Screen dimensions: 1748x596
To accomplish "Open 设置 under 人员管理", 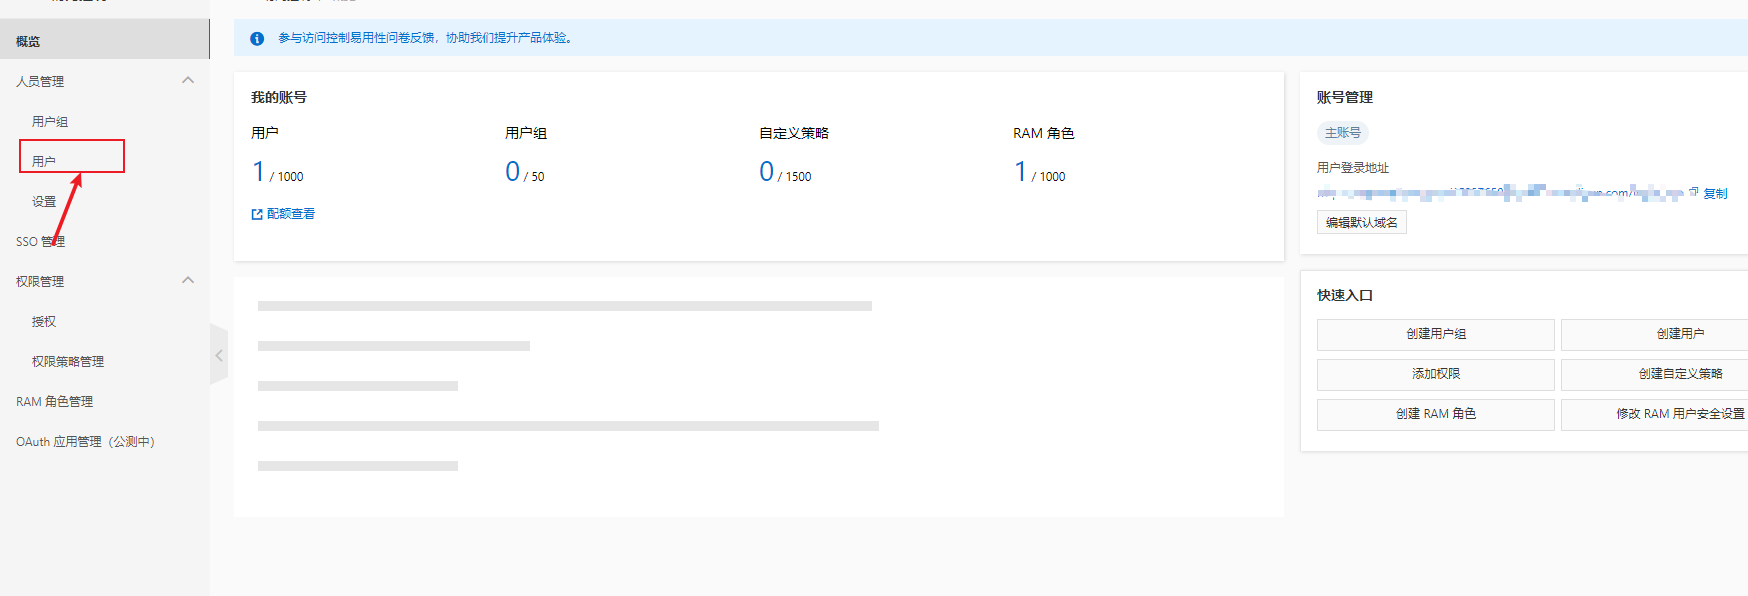I will [44, 201].
